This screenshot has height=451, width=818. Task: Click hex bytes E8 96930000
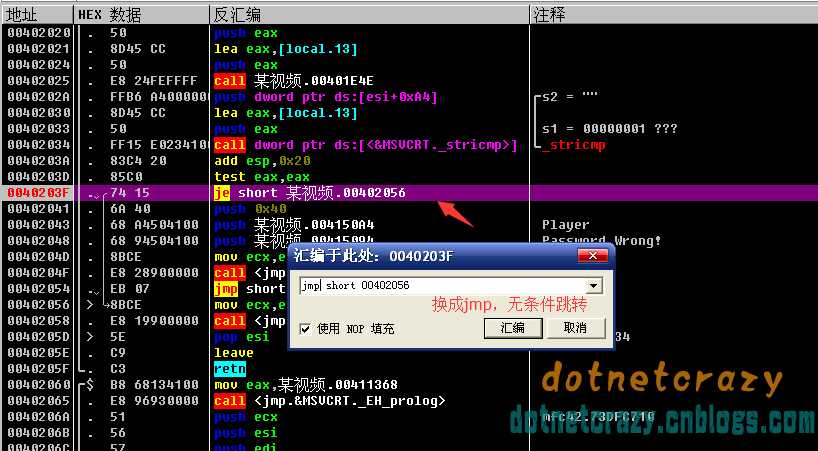(x=154, y=401)
